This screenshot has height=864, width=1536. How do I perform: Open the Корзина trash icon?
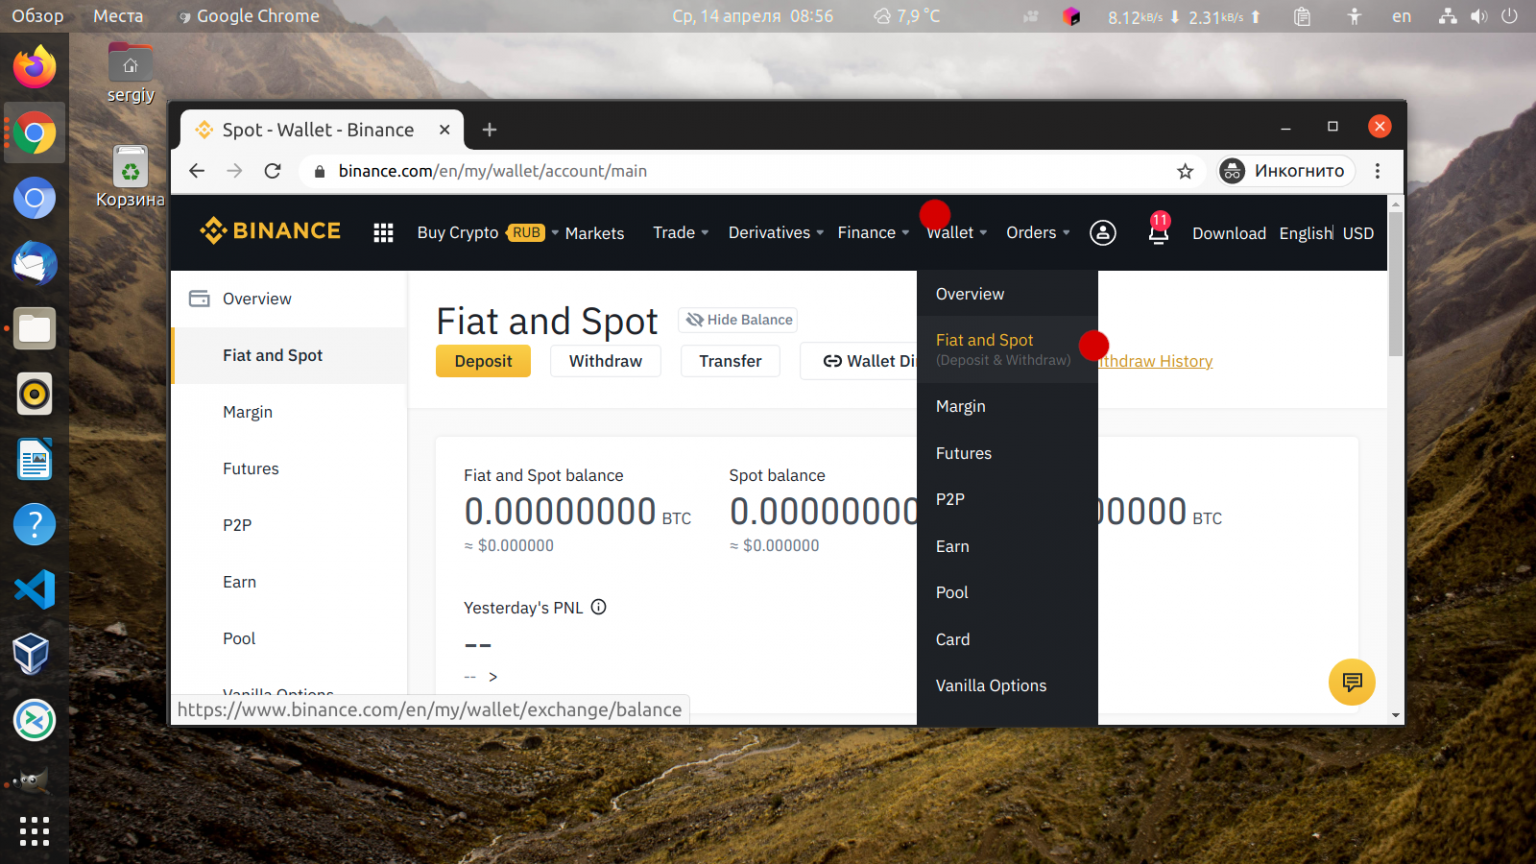pyautogui.click(x=130, y=178)
